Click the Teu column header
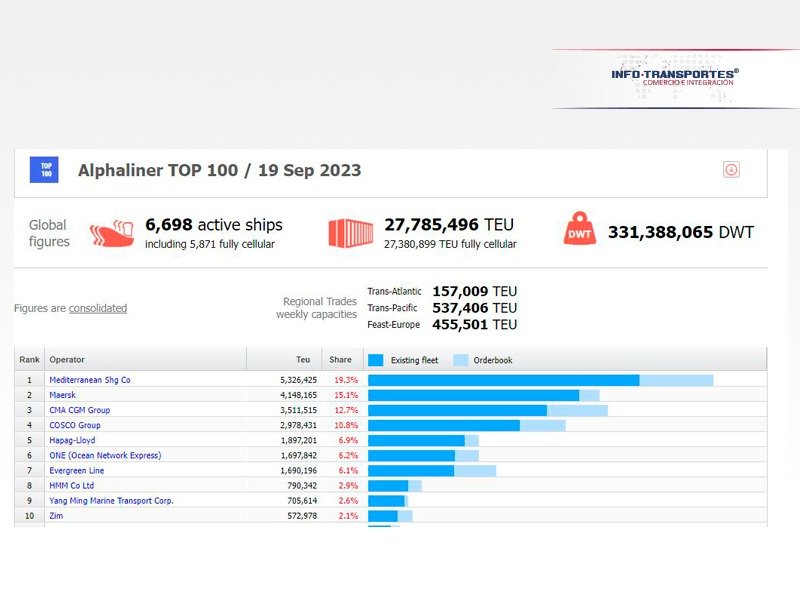This screenshot has height=600, width=800. [284, 359]
